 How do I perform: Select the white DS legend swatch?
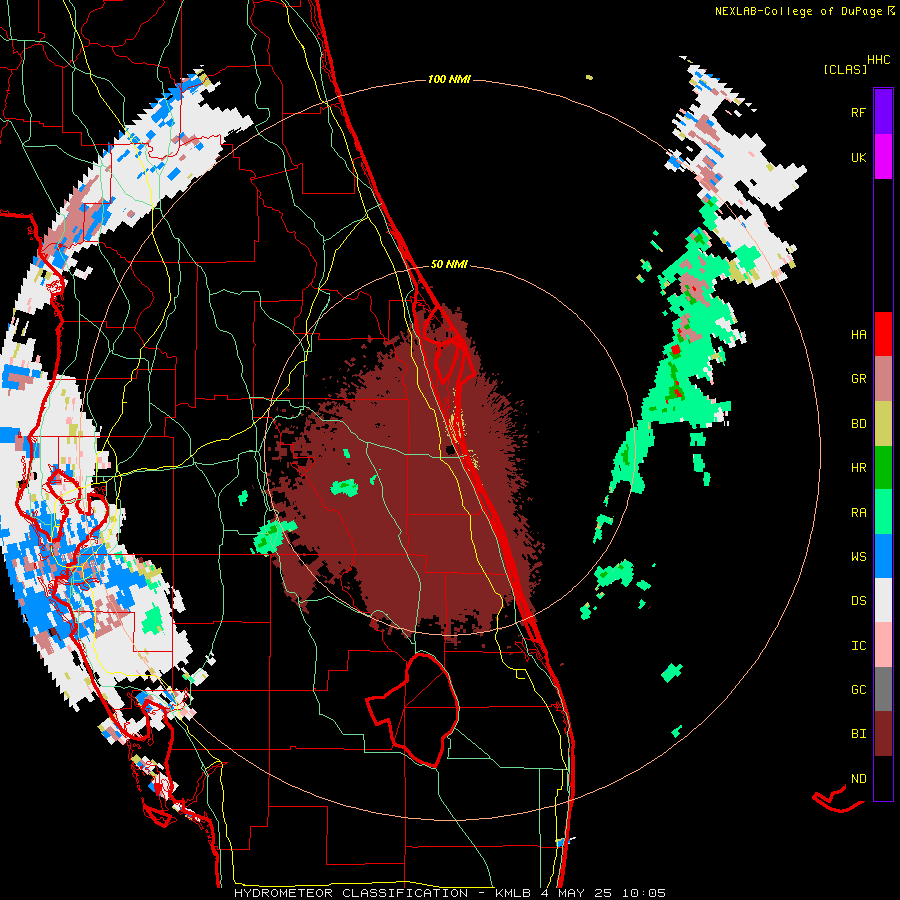(883, 600)
